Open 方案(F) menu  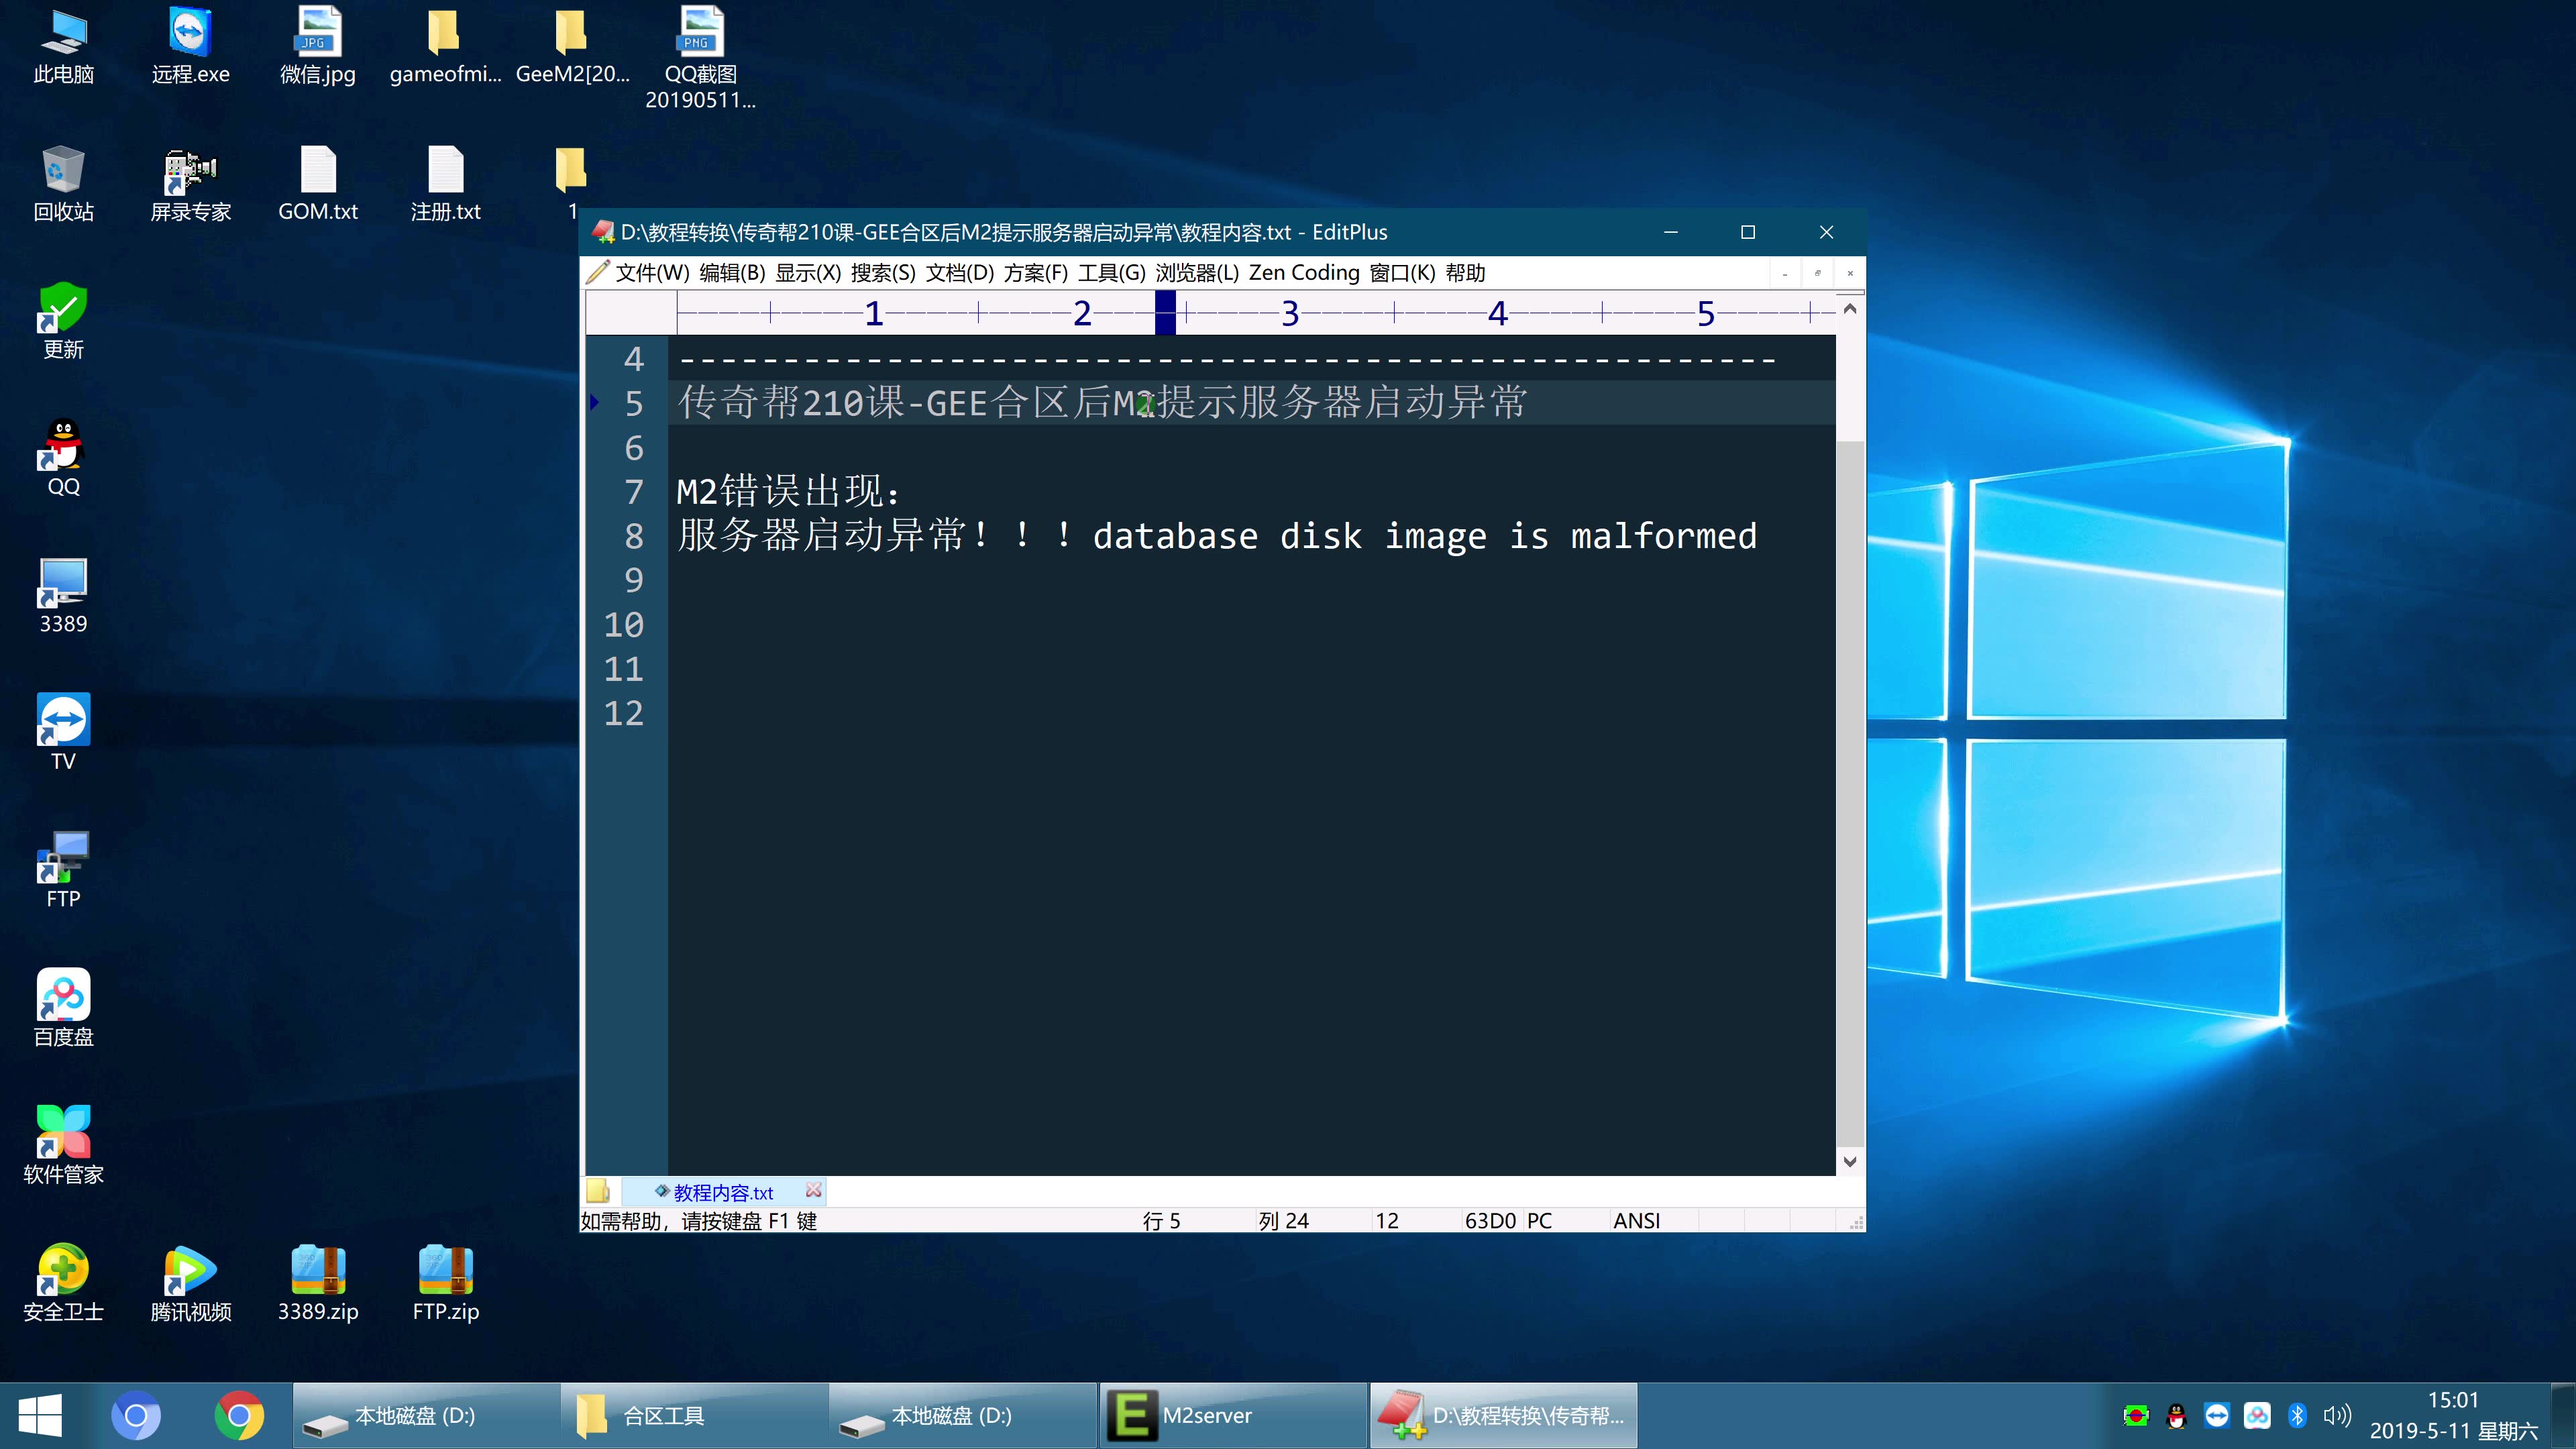coord(1036,273)
